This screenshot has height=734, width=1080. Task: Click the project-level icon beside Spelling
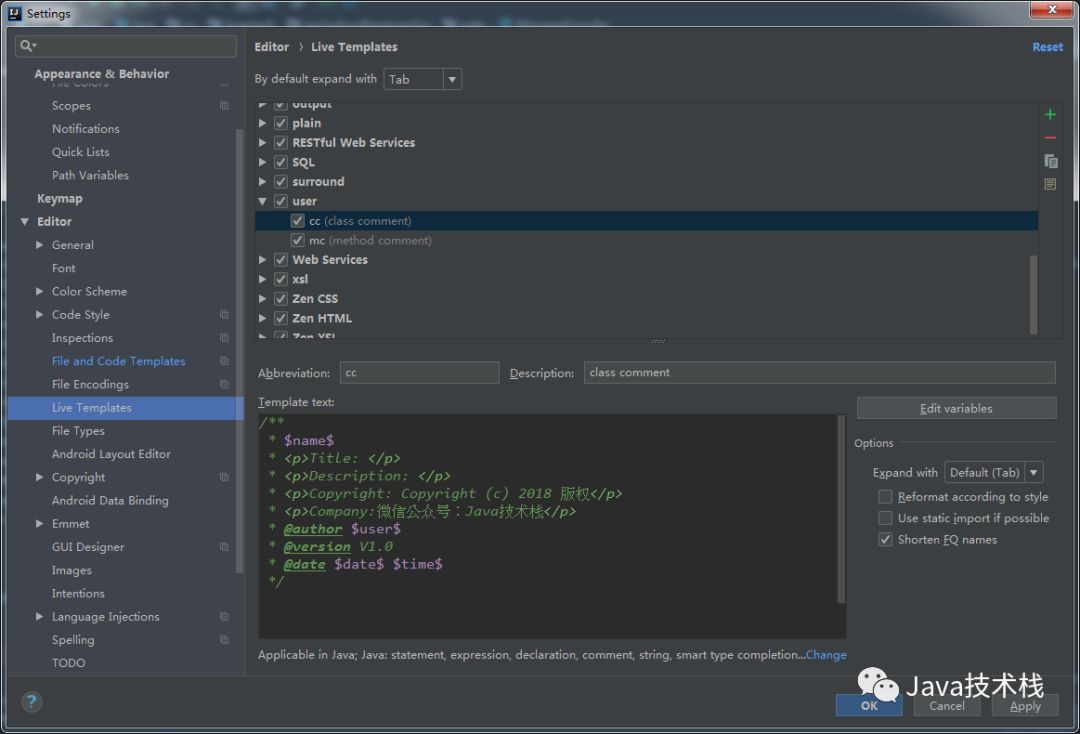pyautogui.click(x=224, y=640)
